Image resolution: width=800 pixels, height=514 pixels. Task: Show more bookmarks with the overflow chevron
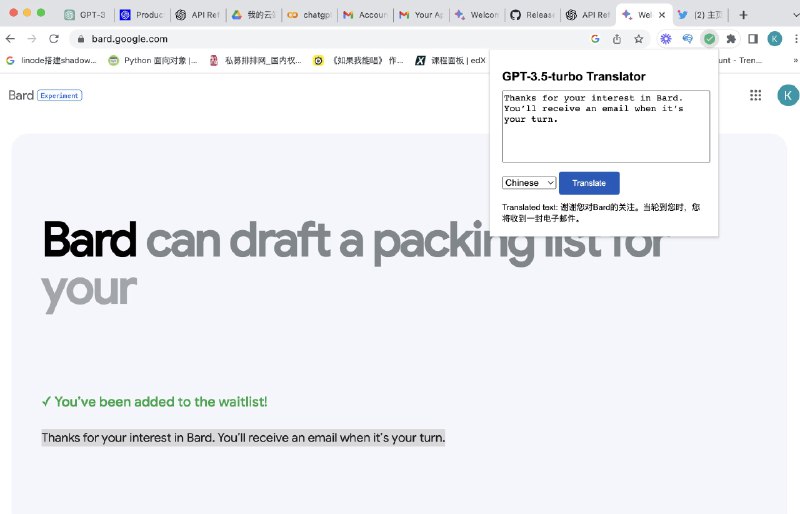[795, 60]
